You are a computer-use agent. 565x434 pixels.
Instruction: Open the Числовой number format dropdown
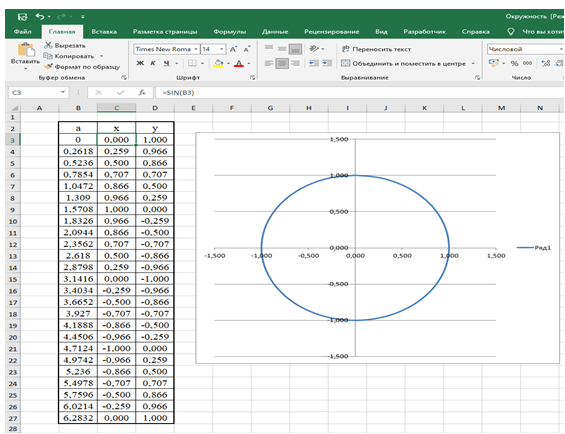[561, 49]
